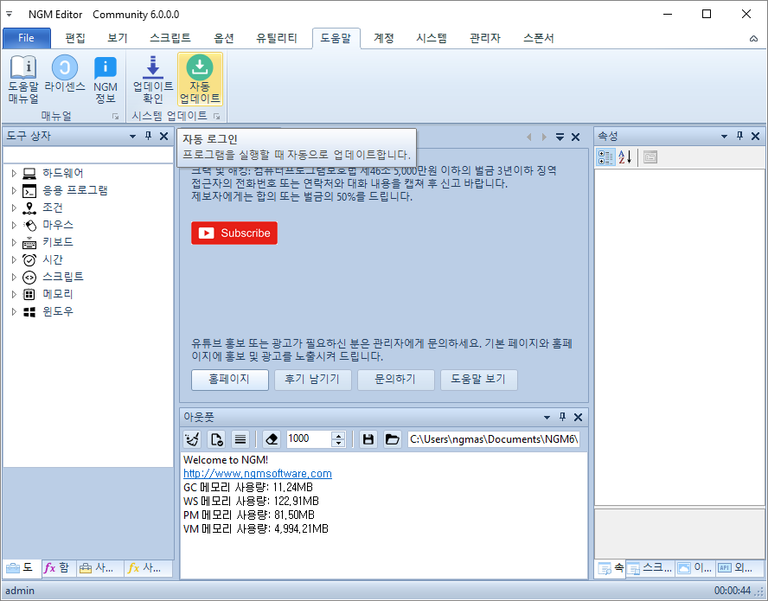Switch to the 옵션 ribbon tab
Screen dimensions: 768x601
224,38
